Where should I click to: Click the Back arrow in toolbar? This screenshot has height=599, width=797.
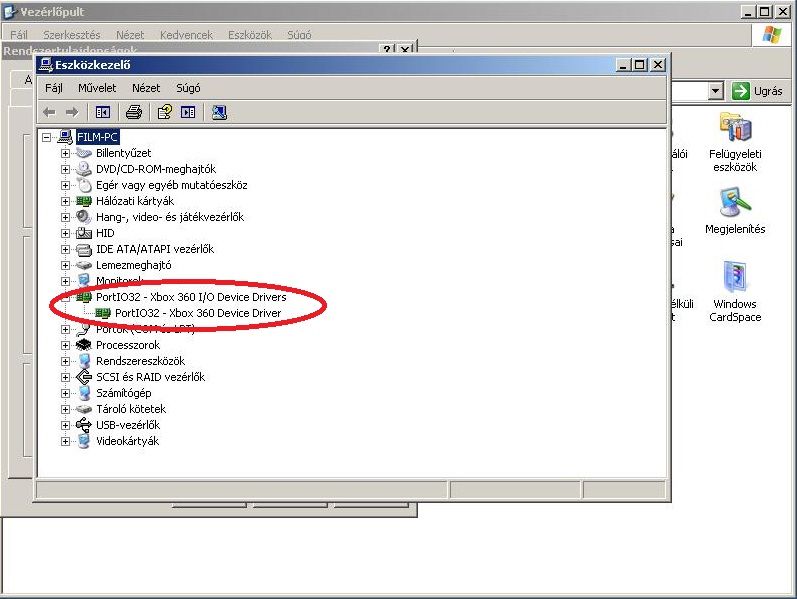[49, 112]
